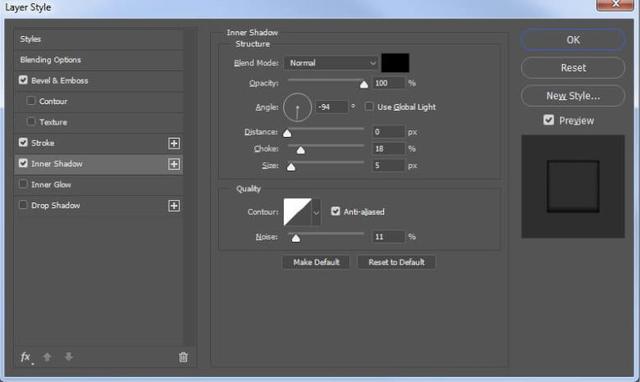Click the delete effect trash icon
The image size is (640, 382).
point(183,358)
